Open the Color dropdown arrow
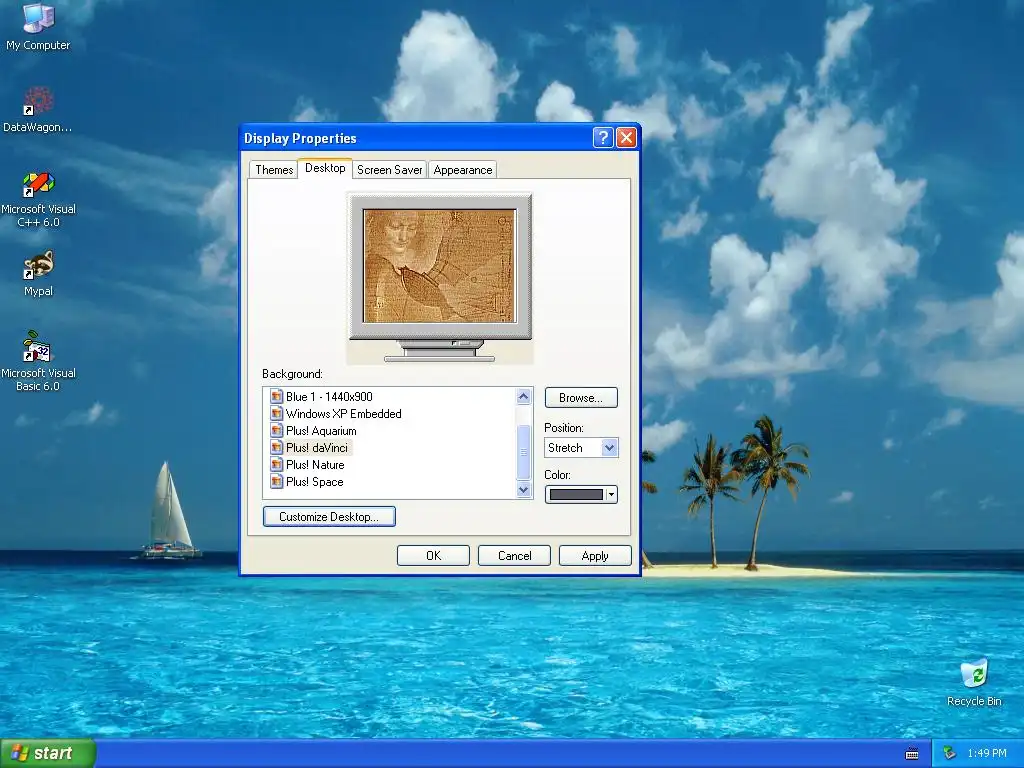Viewport: 1024px width, 768px height. pyautogui.click(x=611, y=494)
